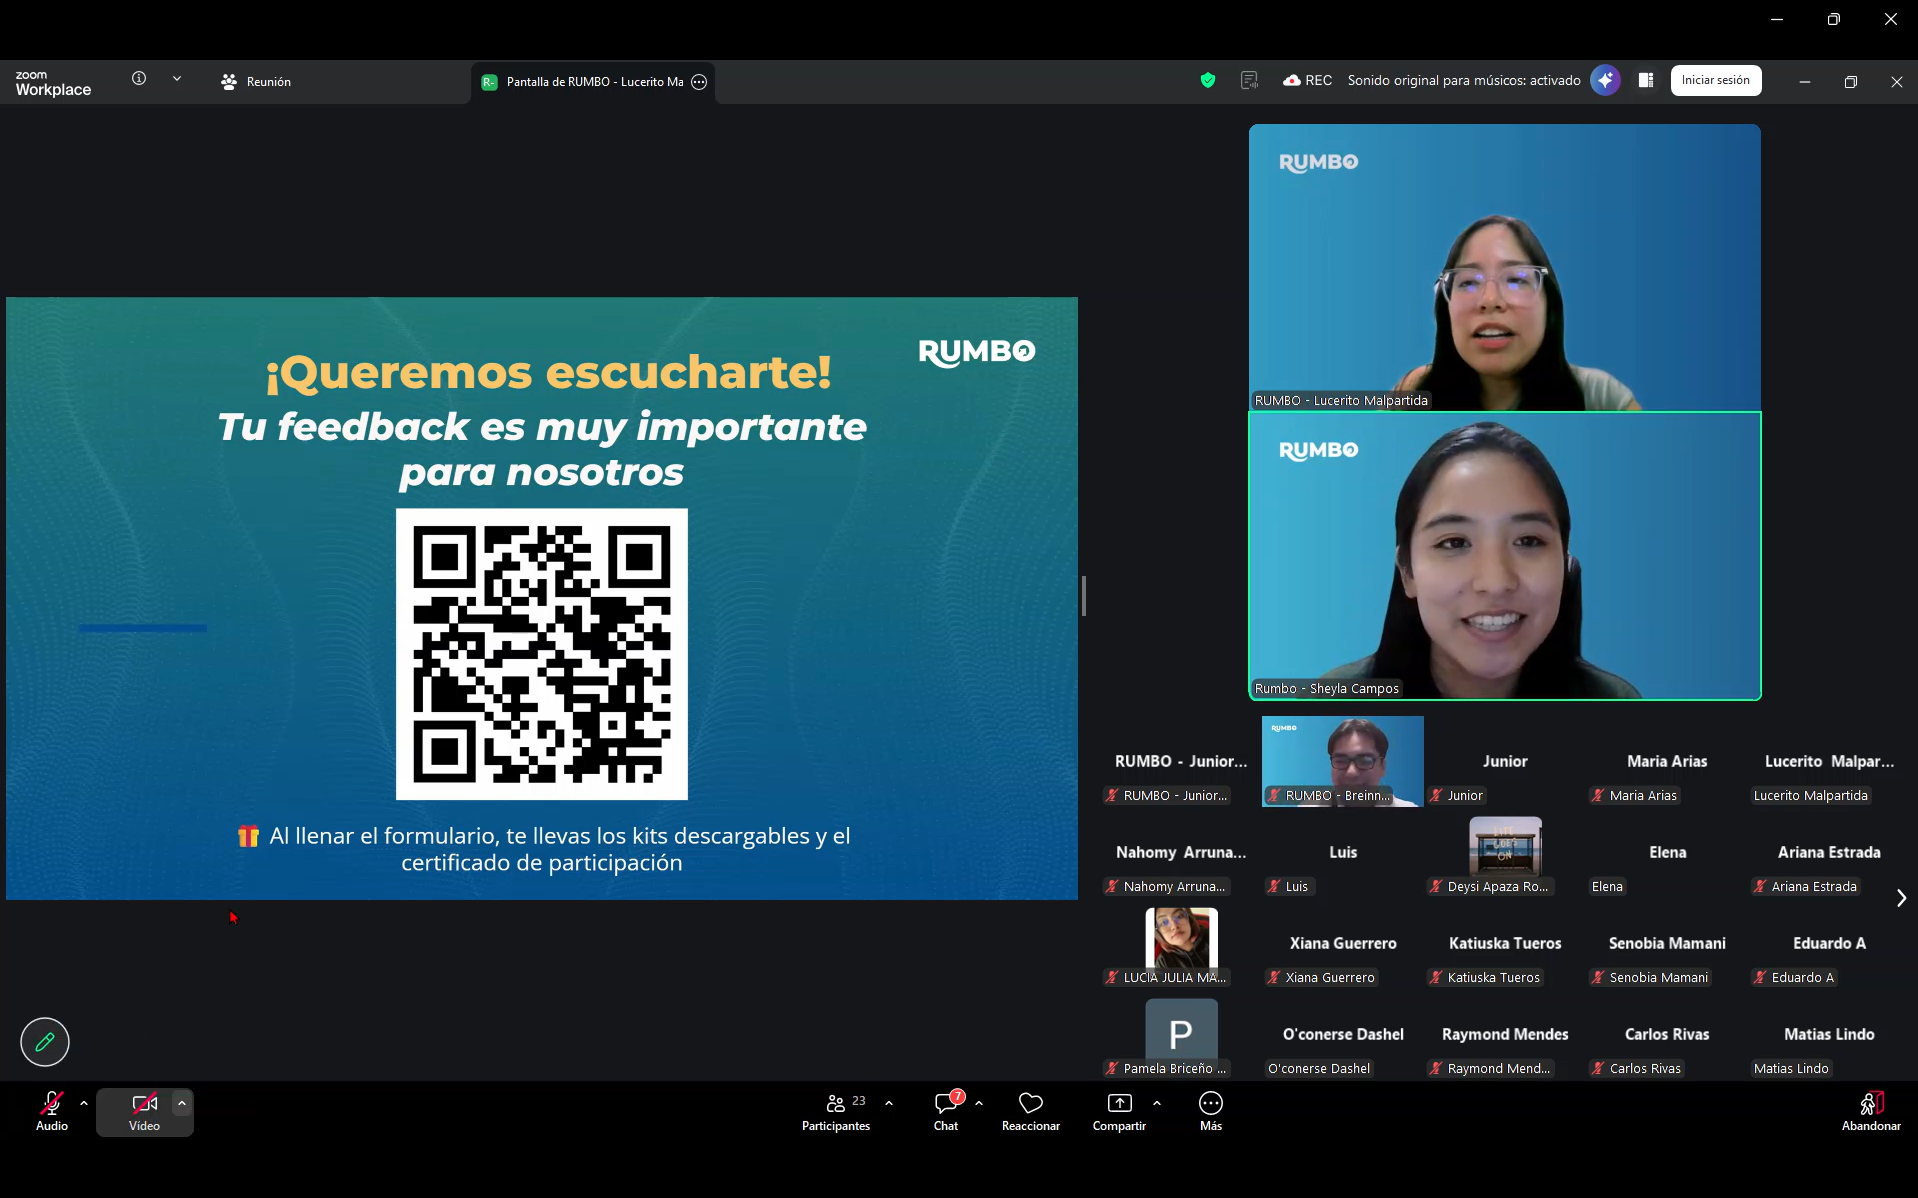Open meeting notes transcript icon

pos(1249,81)
